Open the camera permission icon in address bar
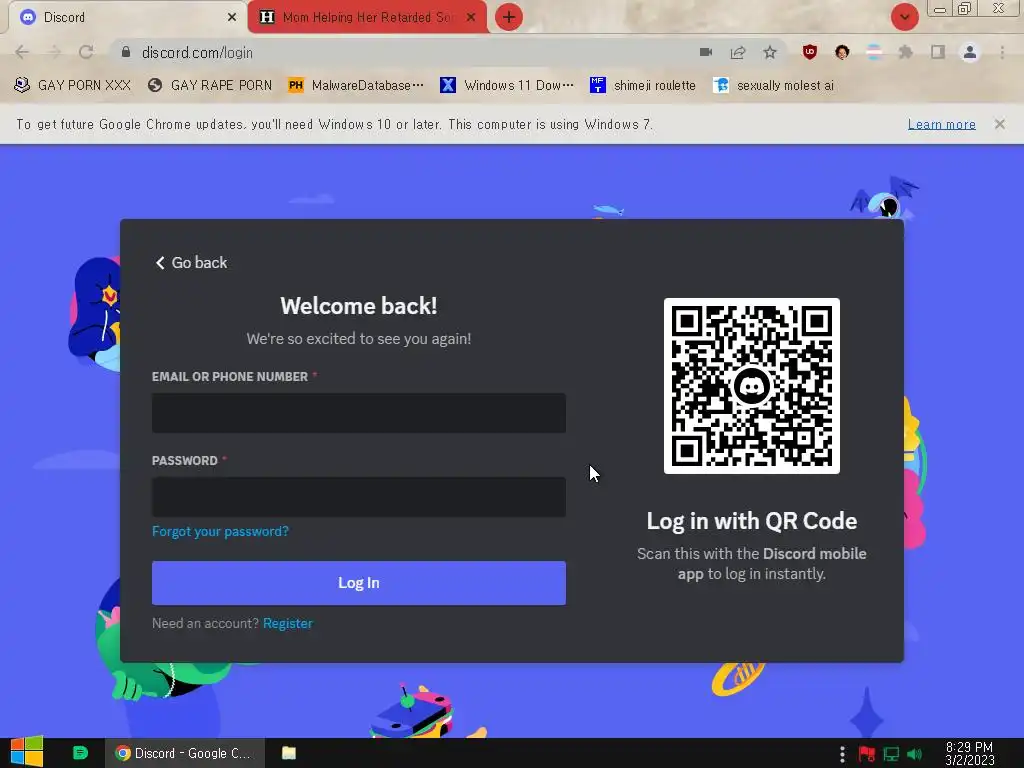1024x768 pixels. click(706, 52)
